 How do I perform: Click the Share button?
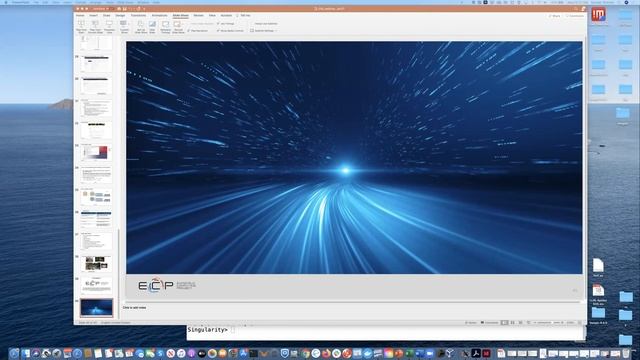555,16
